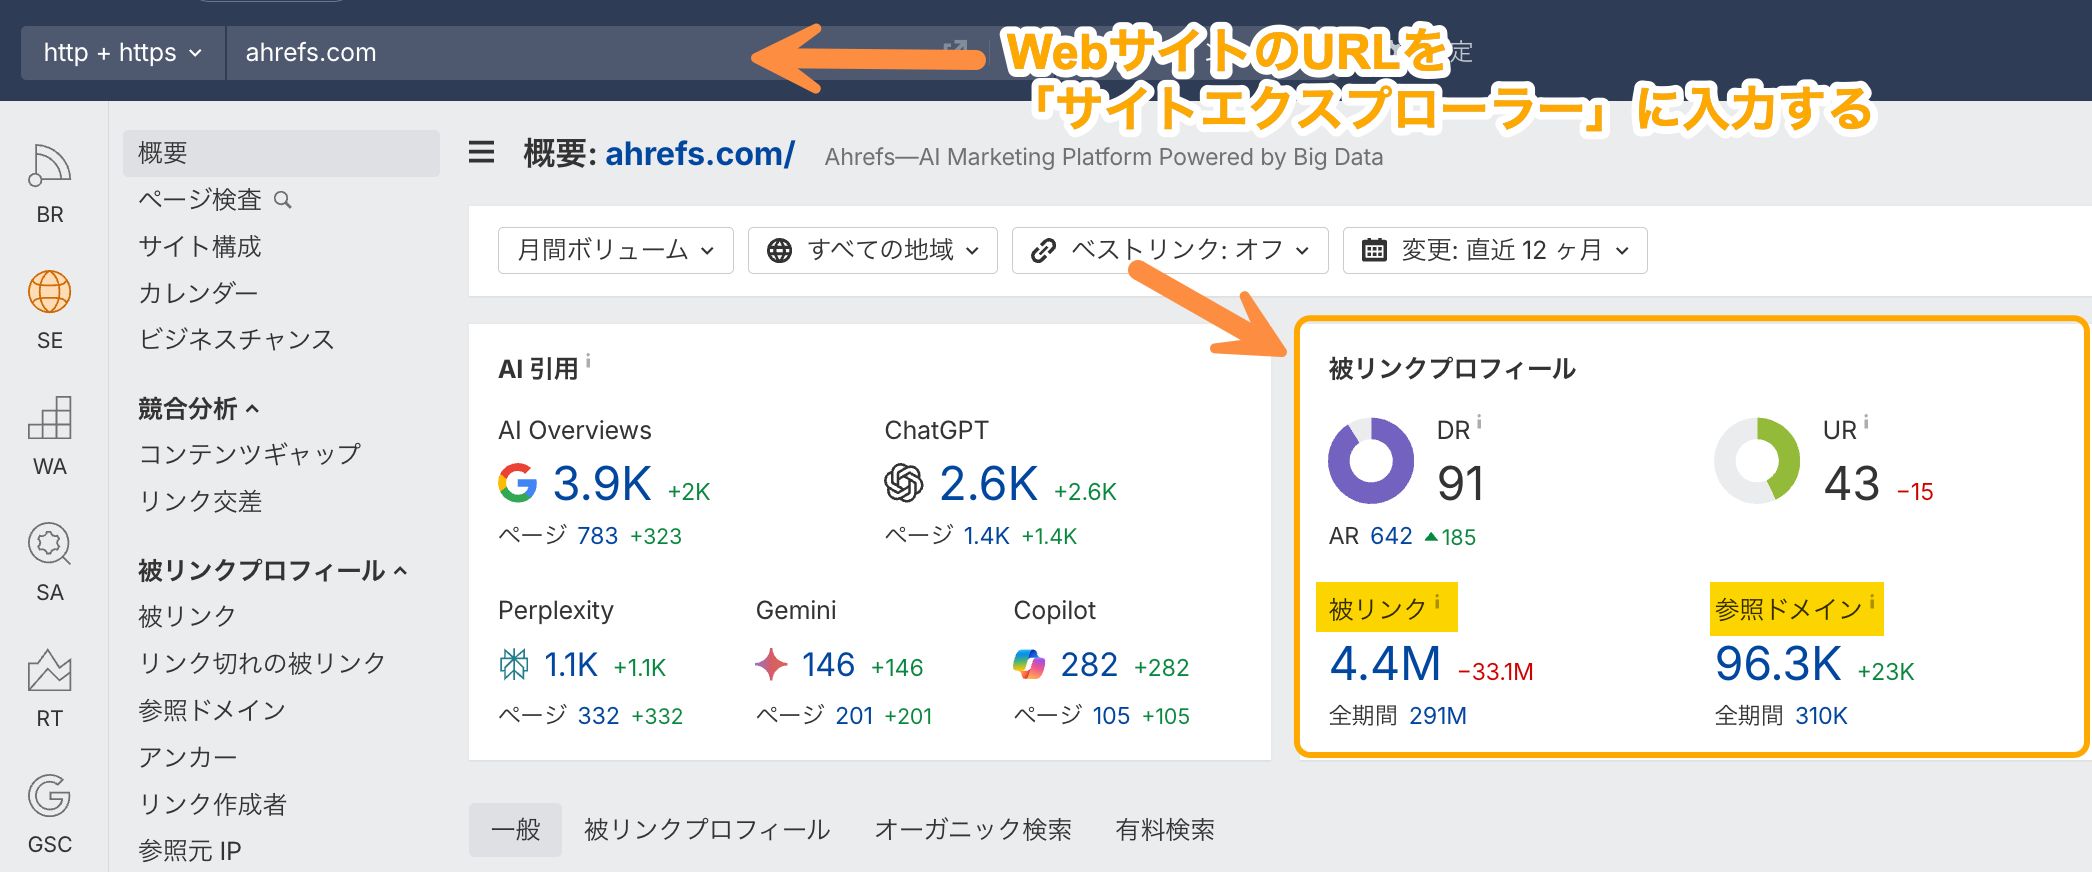2092x872 pixels.
Task: Switch to the 有料検索 tab
Action: (x=1165, y=830)
